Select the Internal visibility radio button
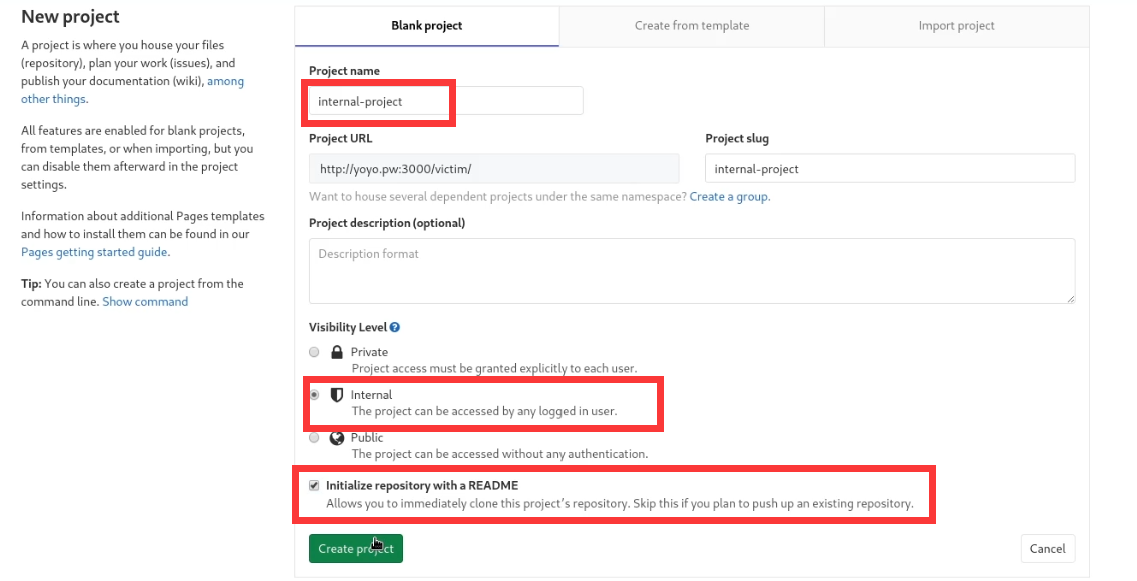1137x581 pixels. pyautogui.click(x=314, y=395)
